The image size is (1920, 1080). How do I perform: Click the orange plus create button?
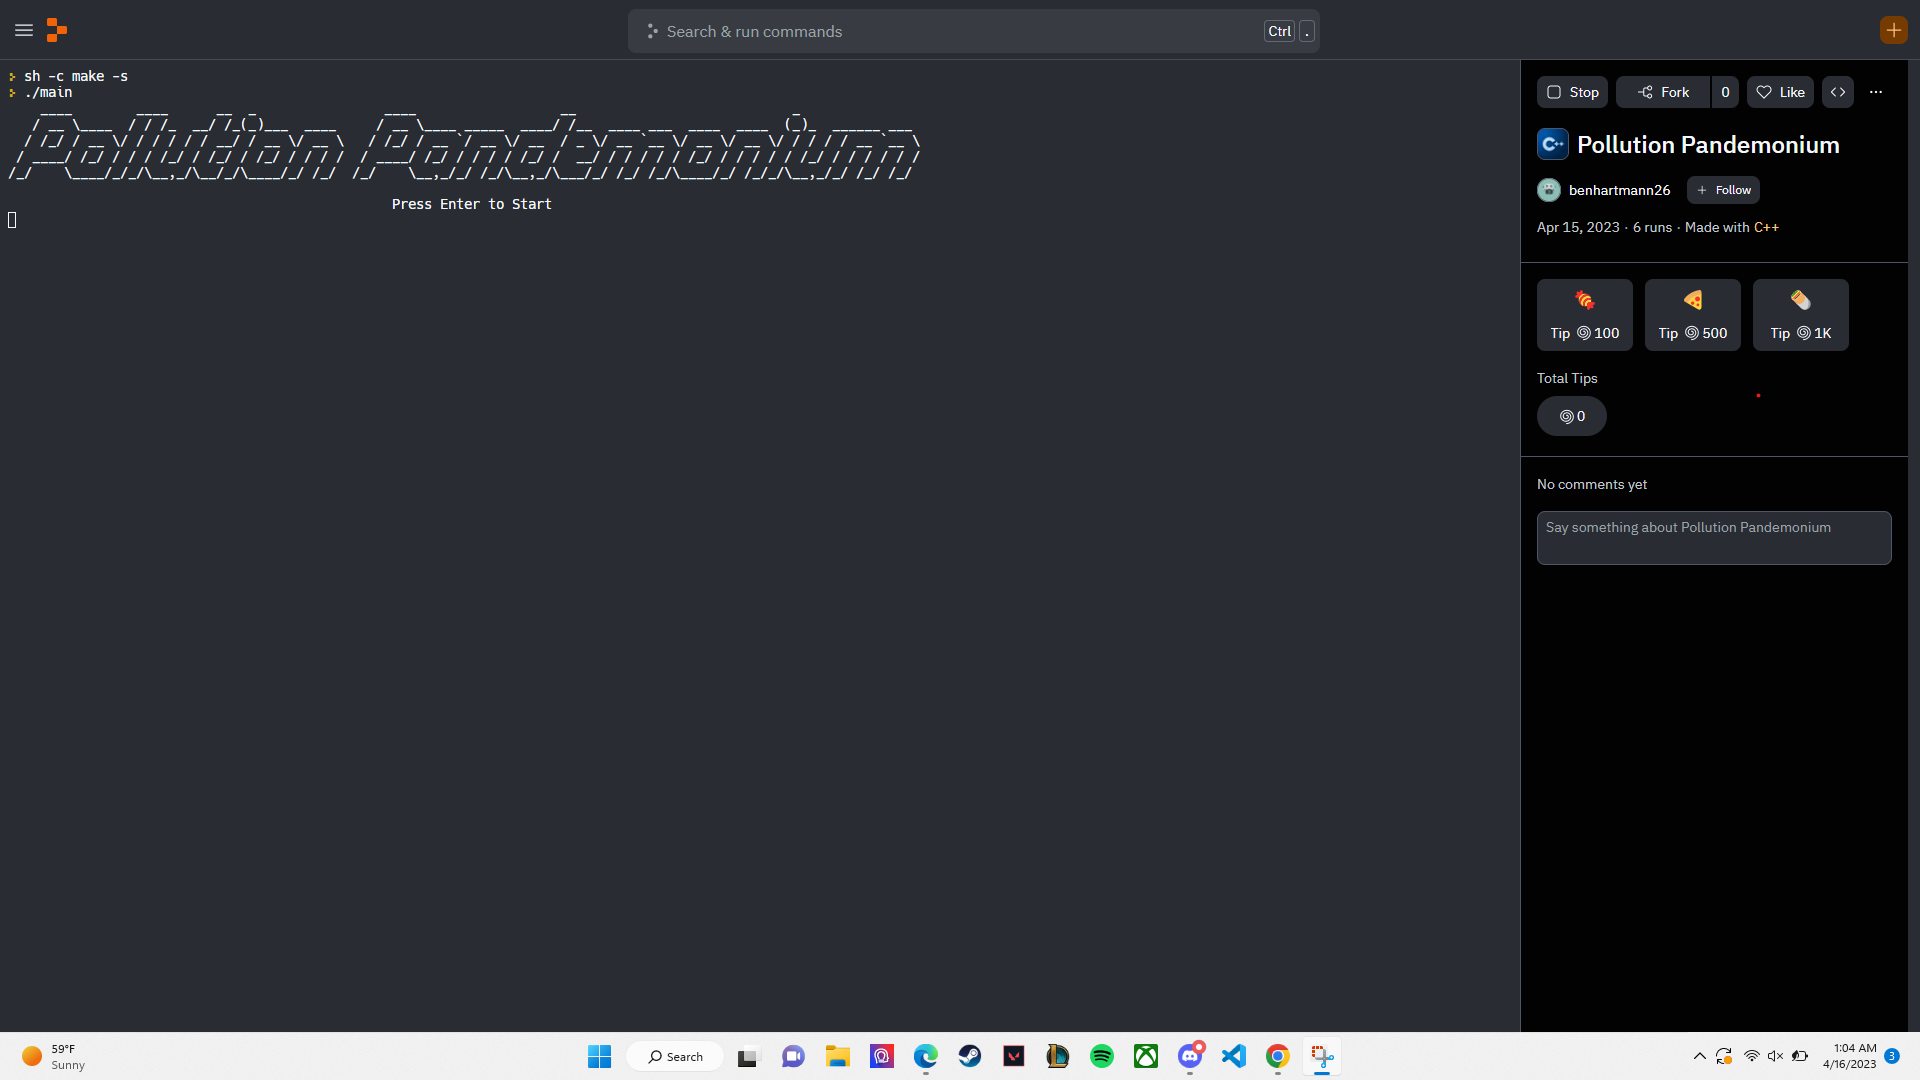[x=1893, y=30]
